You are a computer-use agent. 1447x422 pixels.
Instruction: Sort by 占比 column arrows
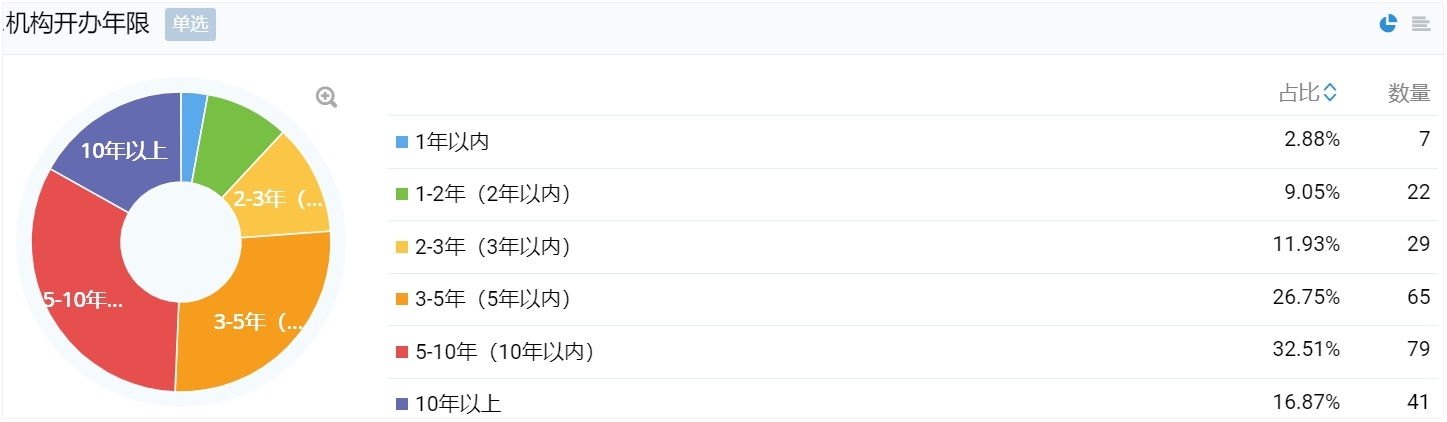click(x=1329, y=93)
